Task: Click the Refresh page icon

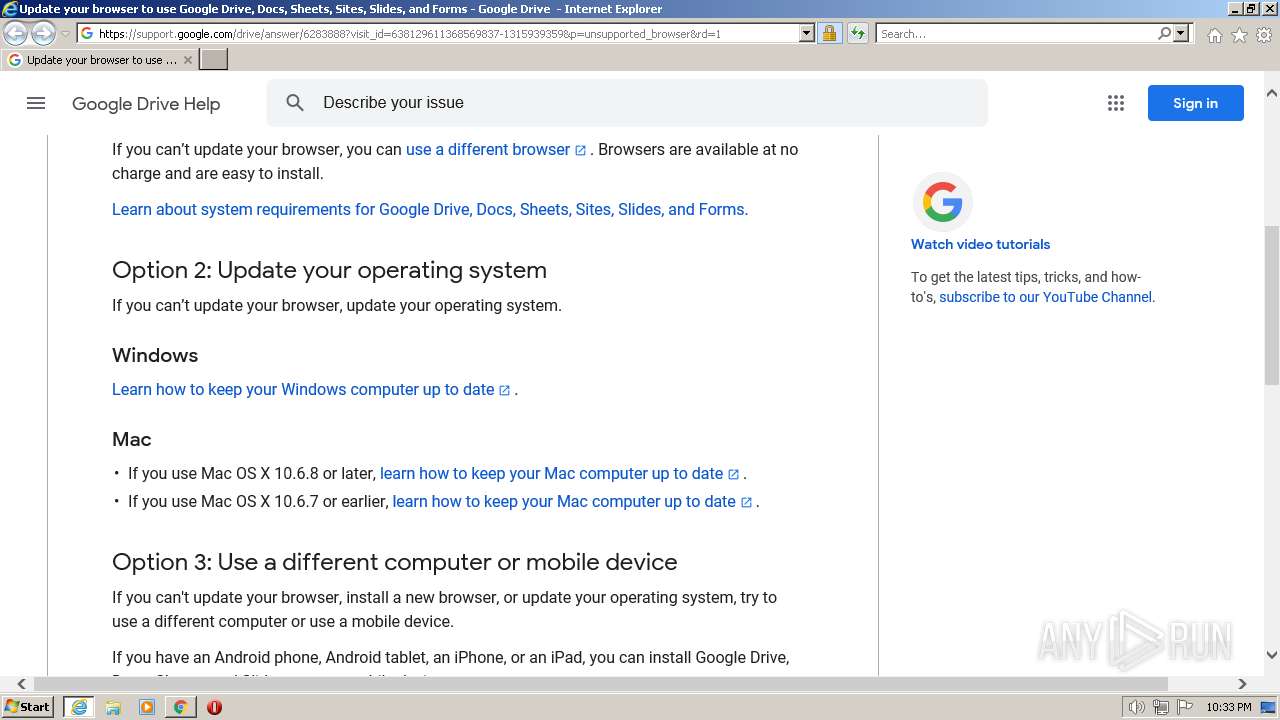Action: (x=857, y=33)
